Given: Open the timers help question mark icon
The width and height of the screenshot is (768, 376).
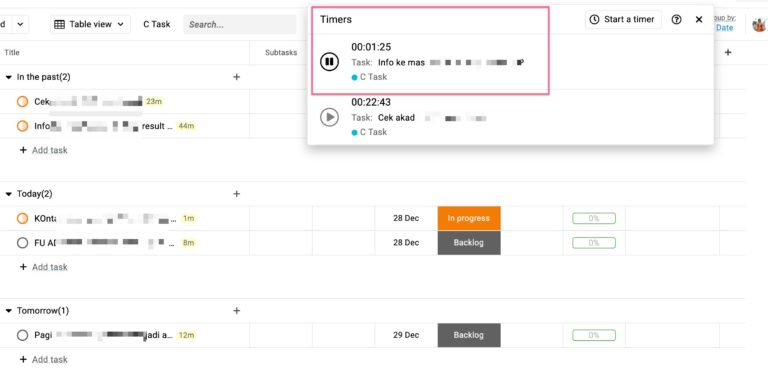Looking at the screenshot, I should tap(676, 20).
